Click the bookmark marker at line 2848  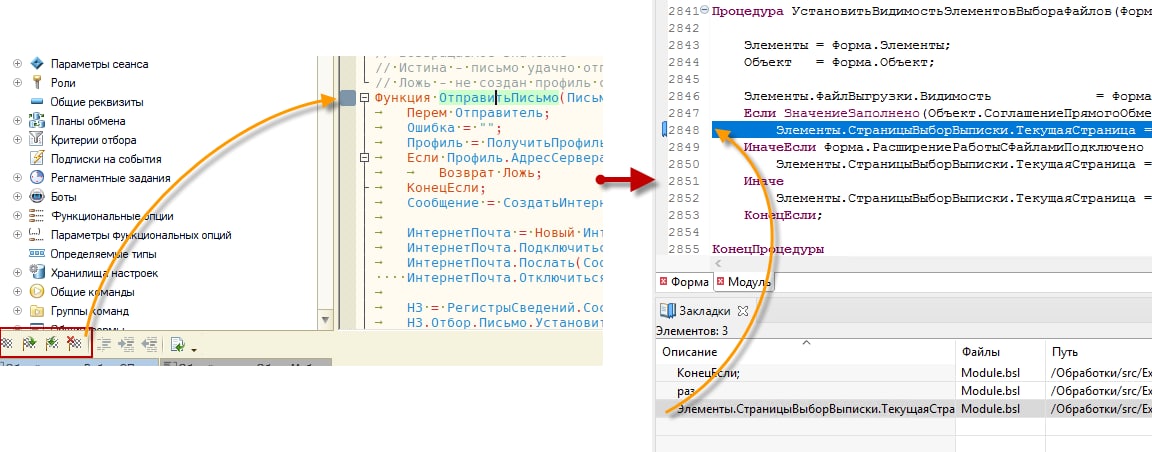[x=664, y=130]
